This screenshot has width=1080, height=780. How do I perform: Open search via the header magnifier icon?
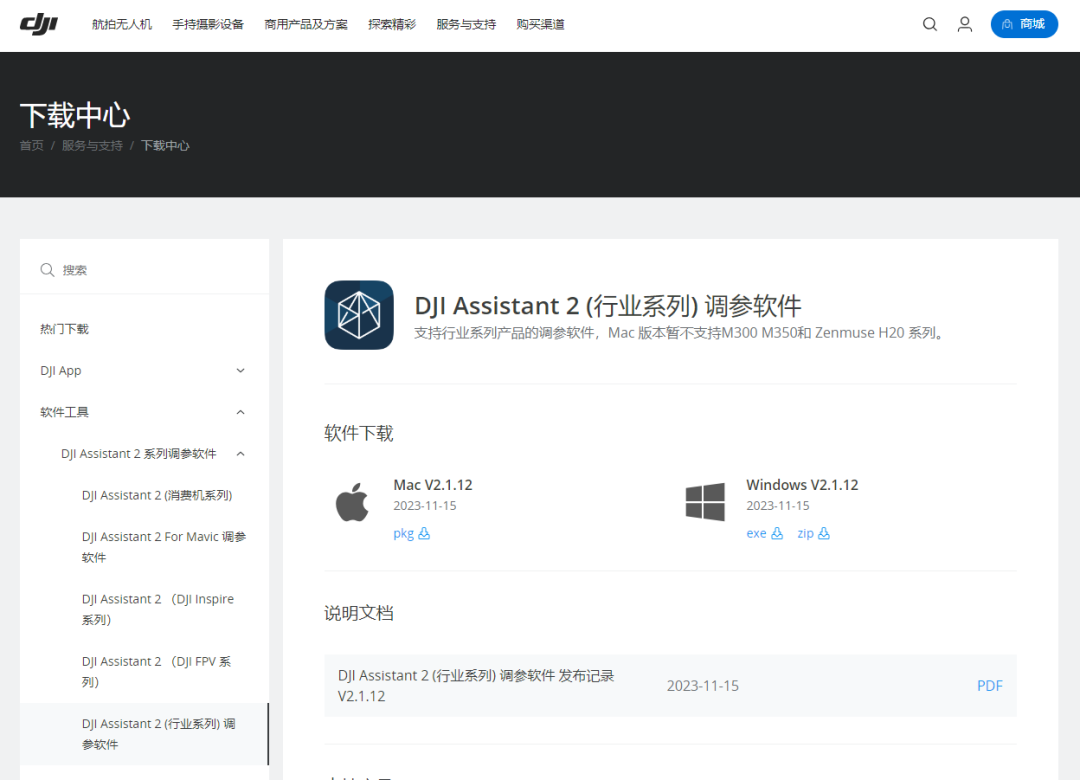930,25
